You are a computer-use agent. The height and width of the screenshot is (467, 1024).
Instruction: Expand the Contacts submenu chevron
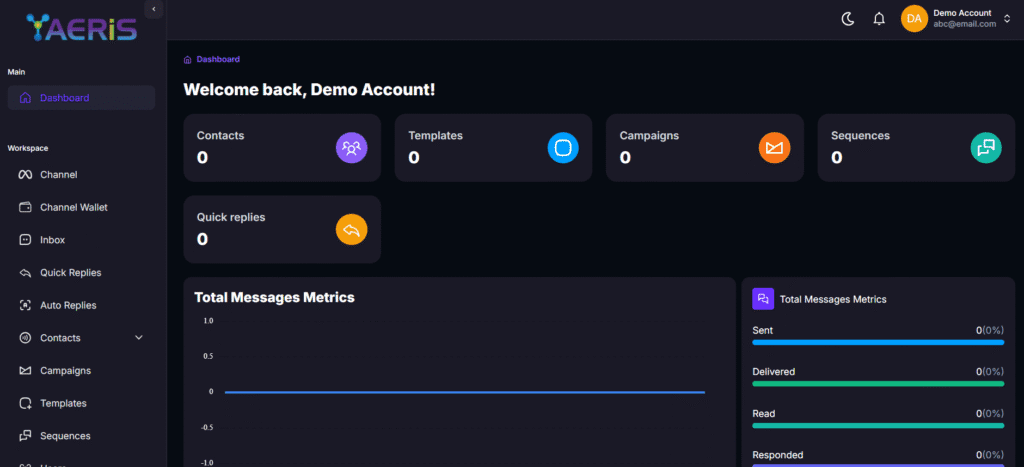pyautogui.click(x=138, y=338)
